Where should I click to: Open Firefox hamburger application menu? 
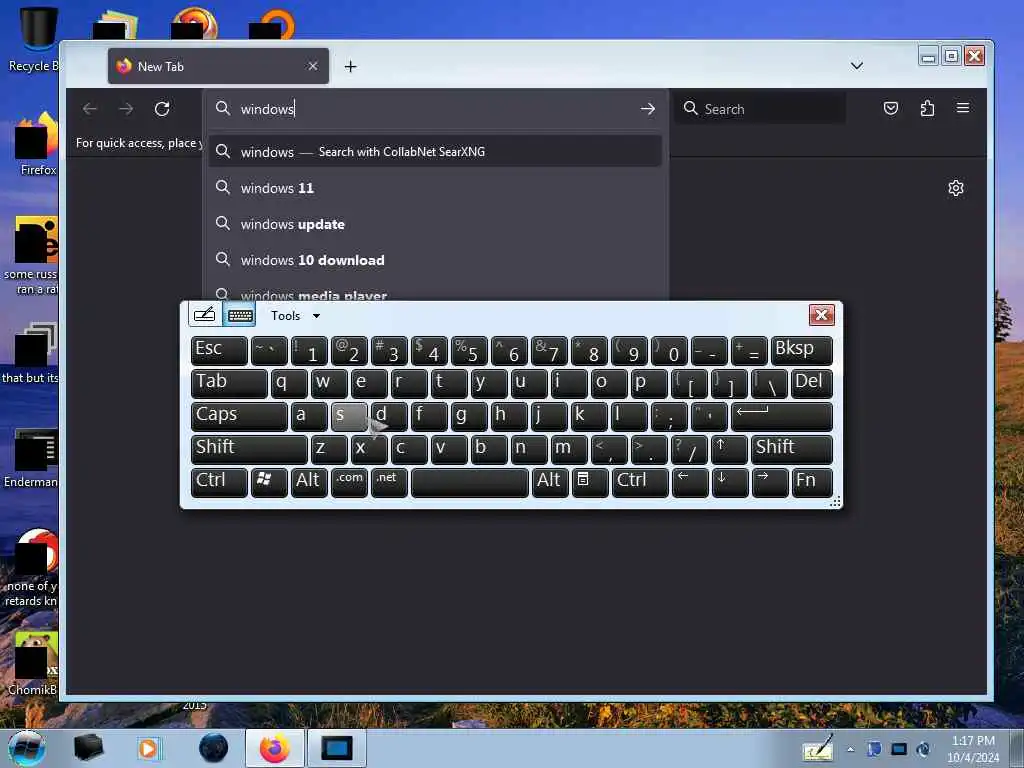click(x=963, y=108)
